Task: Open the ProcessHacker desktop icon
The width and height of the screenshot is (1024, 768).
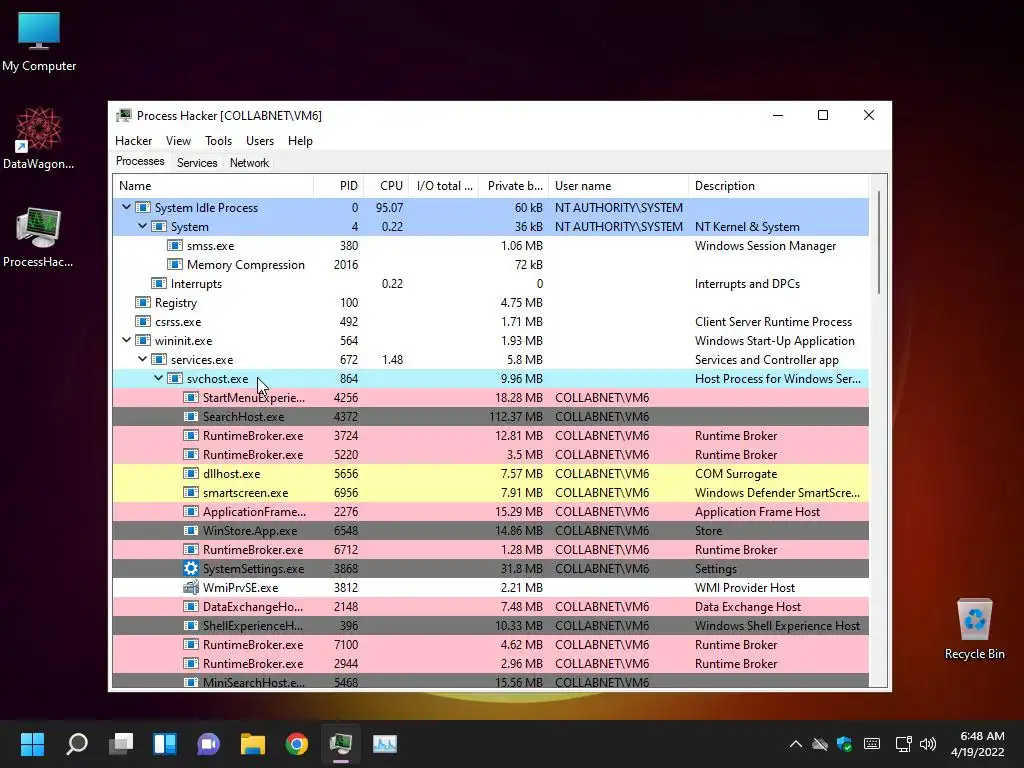Action: pyautogui.click(x=39, y=237)
